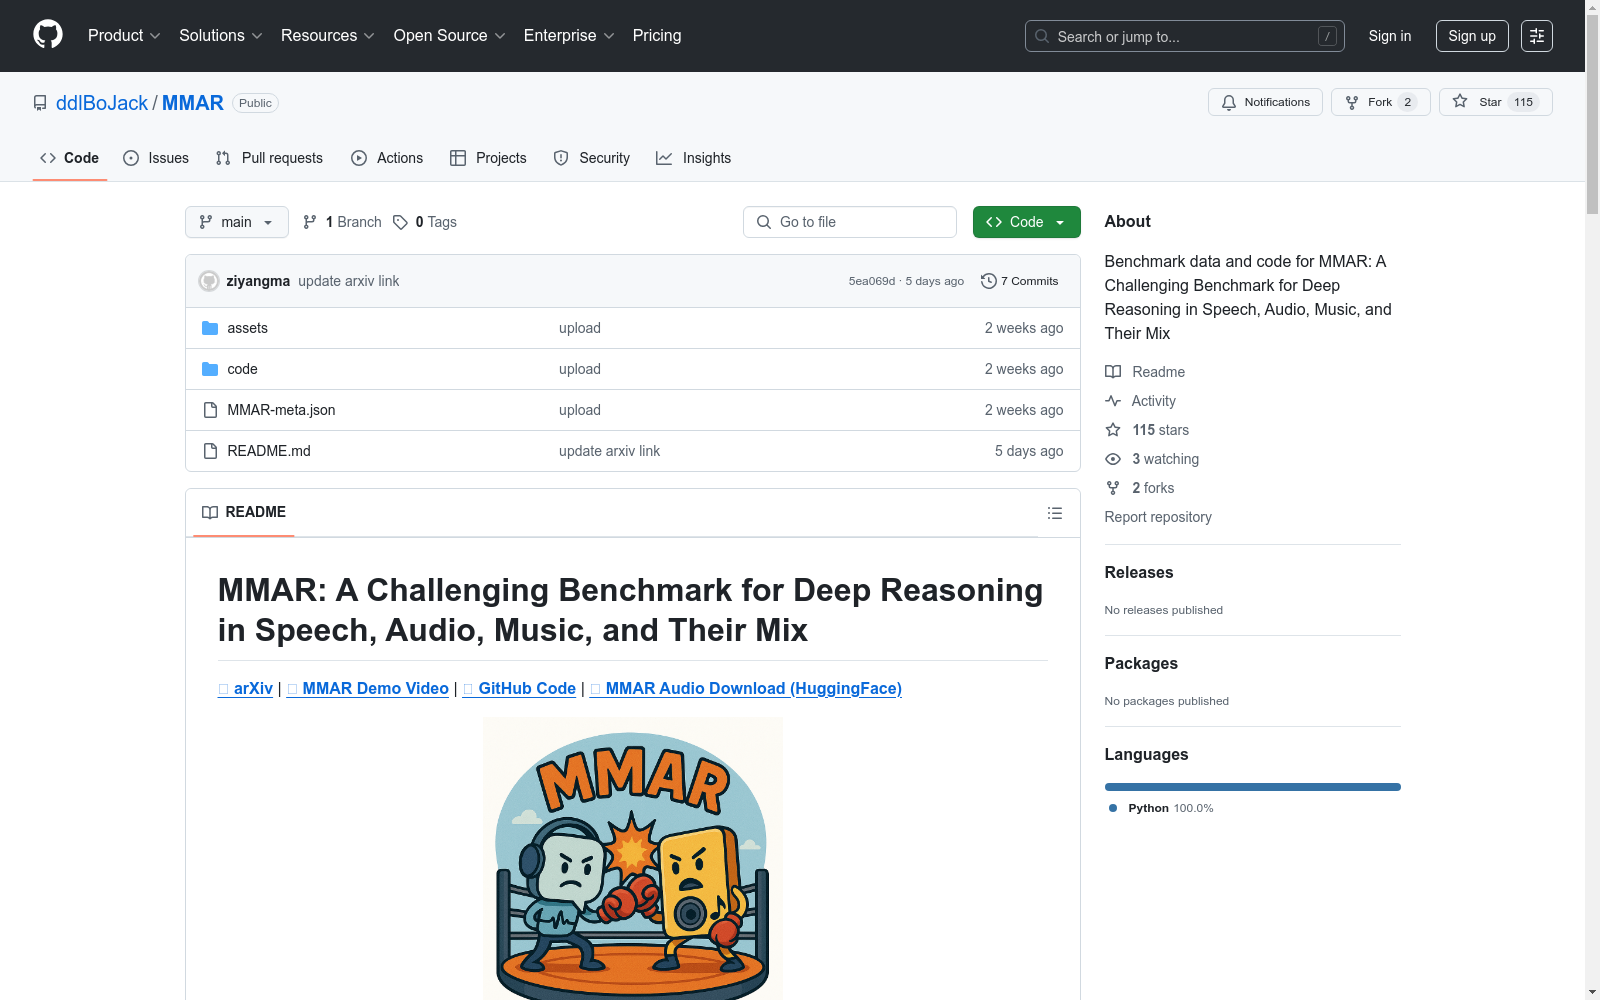The width and height of the screenshot is (1600, 1000).
Task: Open the green Code dropdown button
Action: click(x=1026, y=222)
